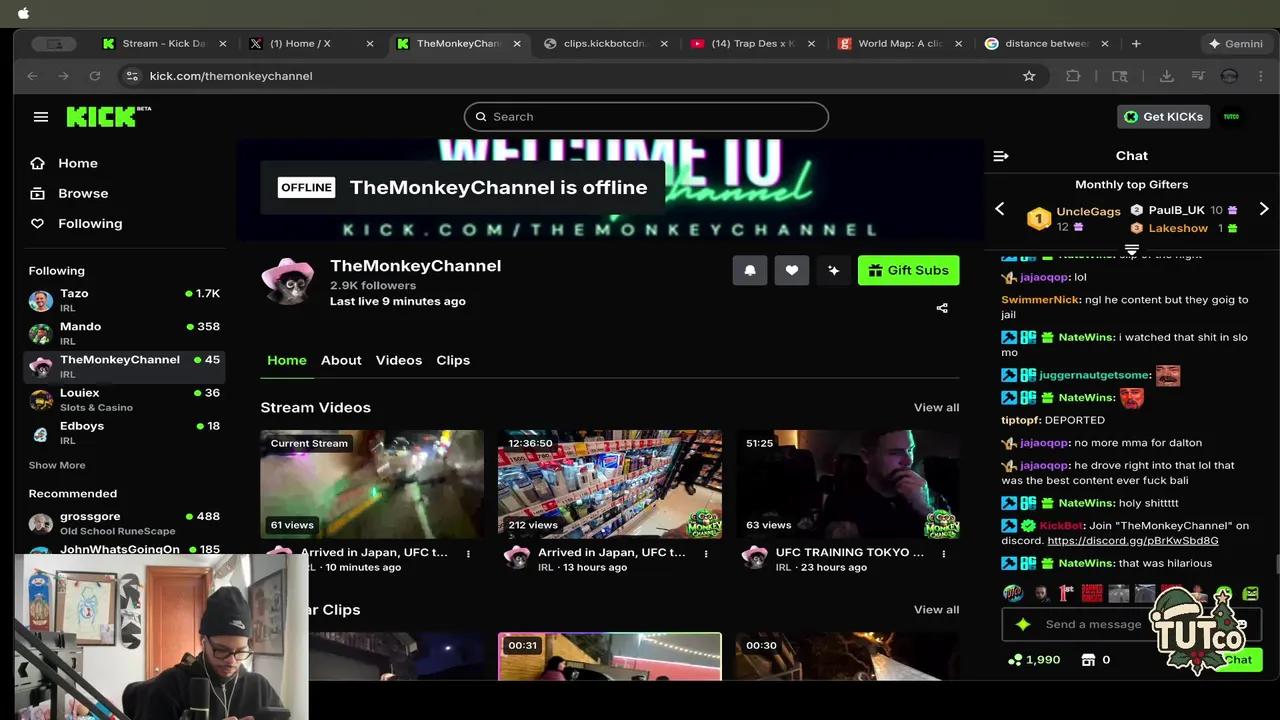This screenshot has width=1280, height=720.
Task: Open Edboys' channel in Following
Action: (x=124, y=432)
